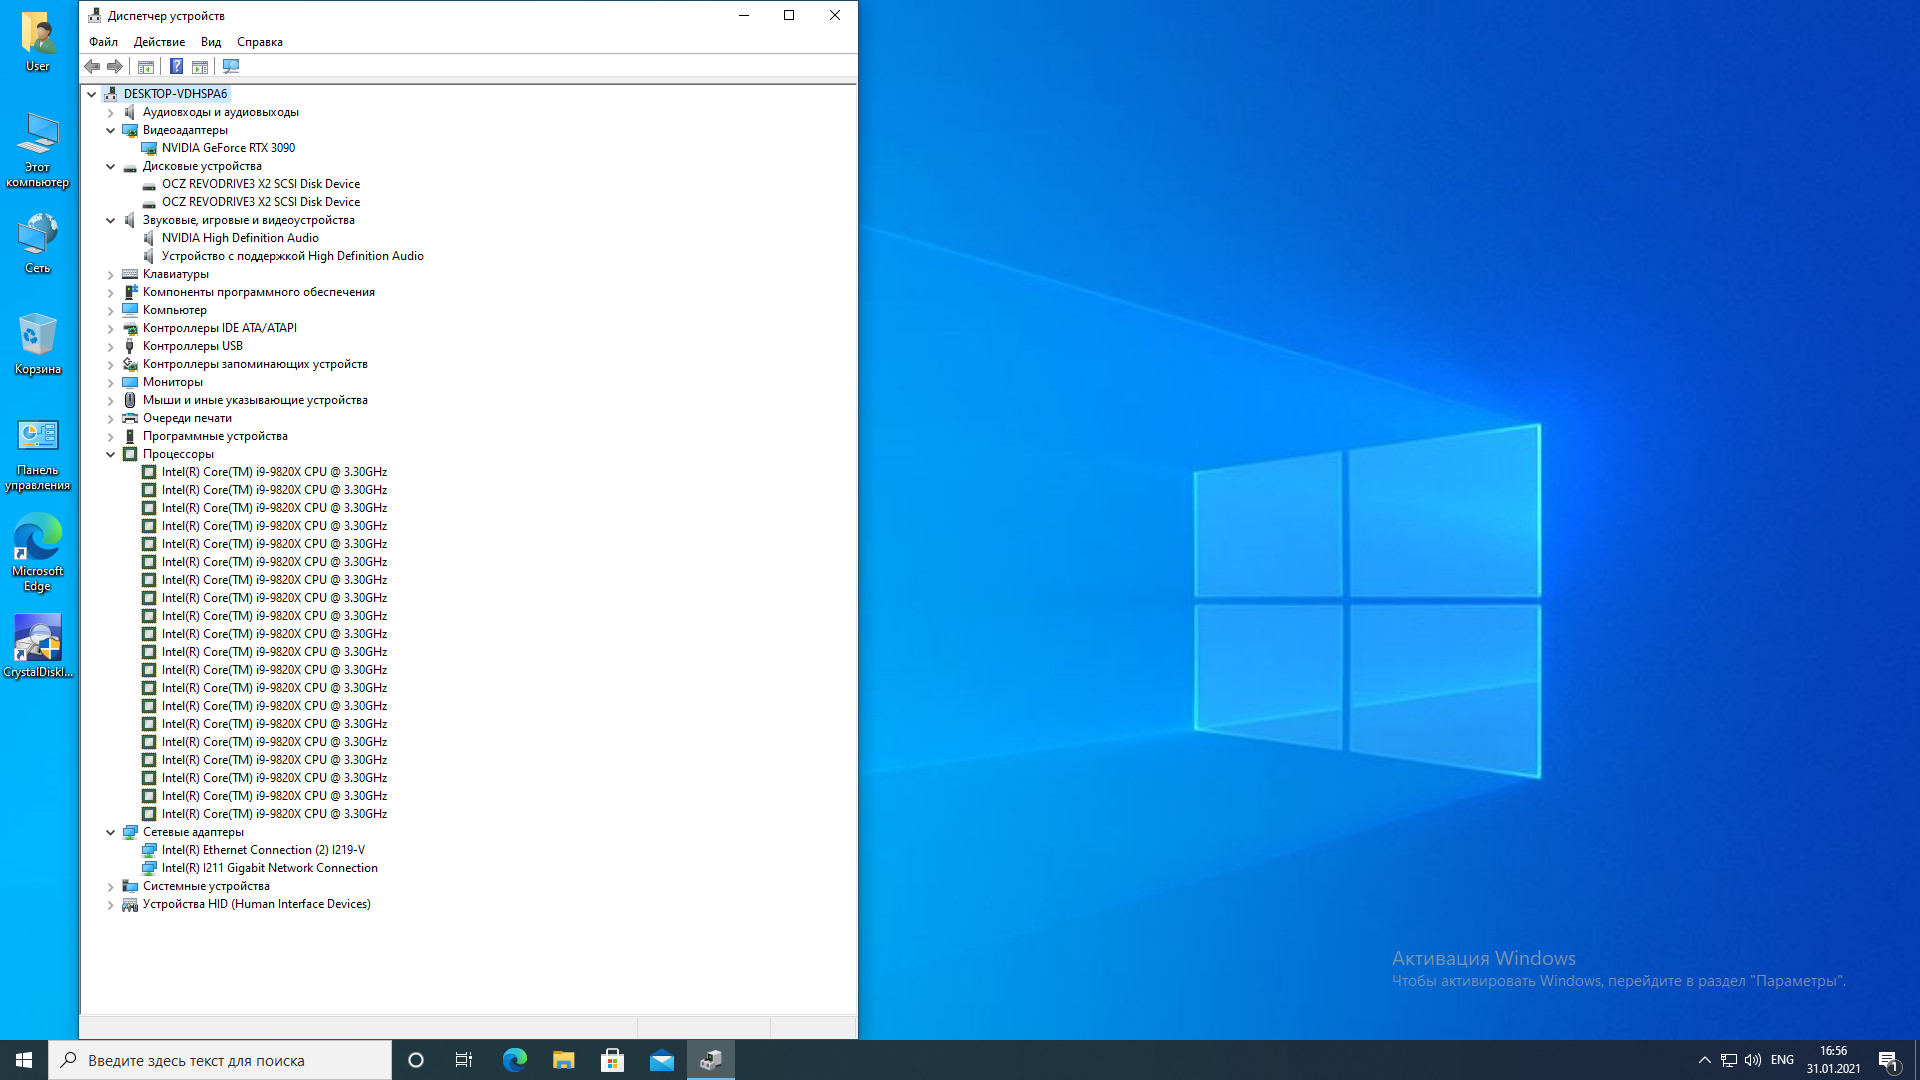1920x1080 pixels.
Task: Toggle the action pane toolbar icon
Action: click(200, 67)
